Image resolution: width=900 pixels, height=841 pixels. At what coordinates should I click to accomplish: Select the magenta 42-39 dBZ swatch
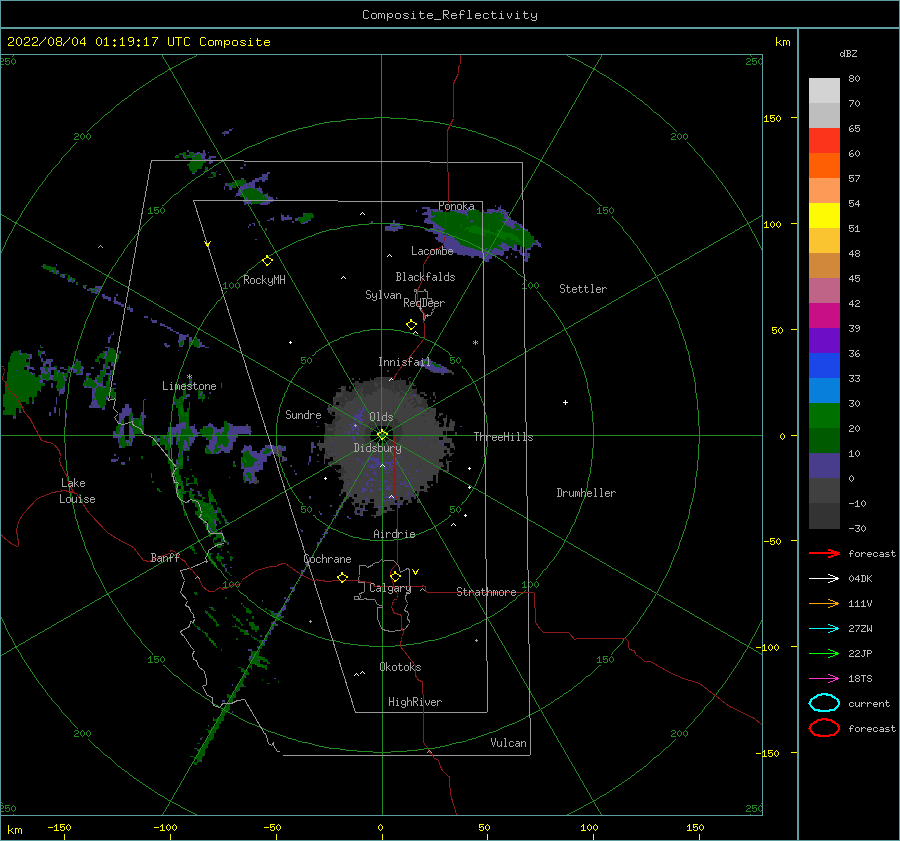coord(824,315)
